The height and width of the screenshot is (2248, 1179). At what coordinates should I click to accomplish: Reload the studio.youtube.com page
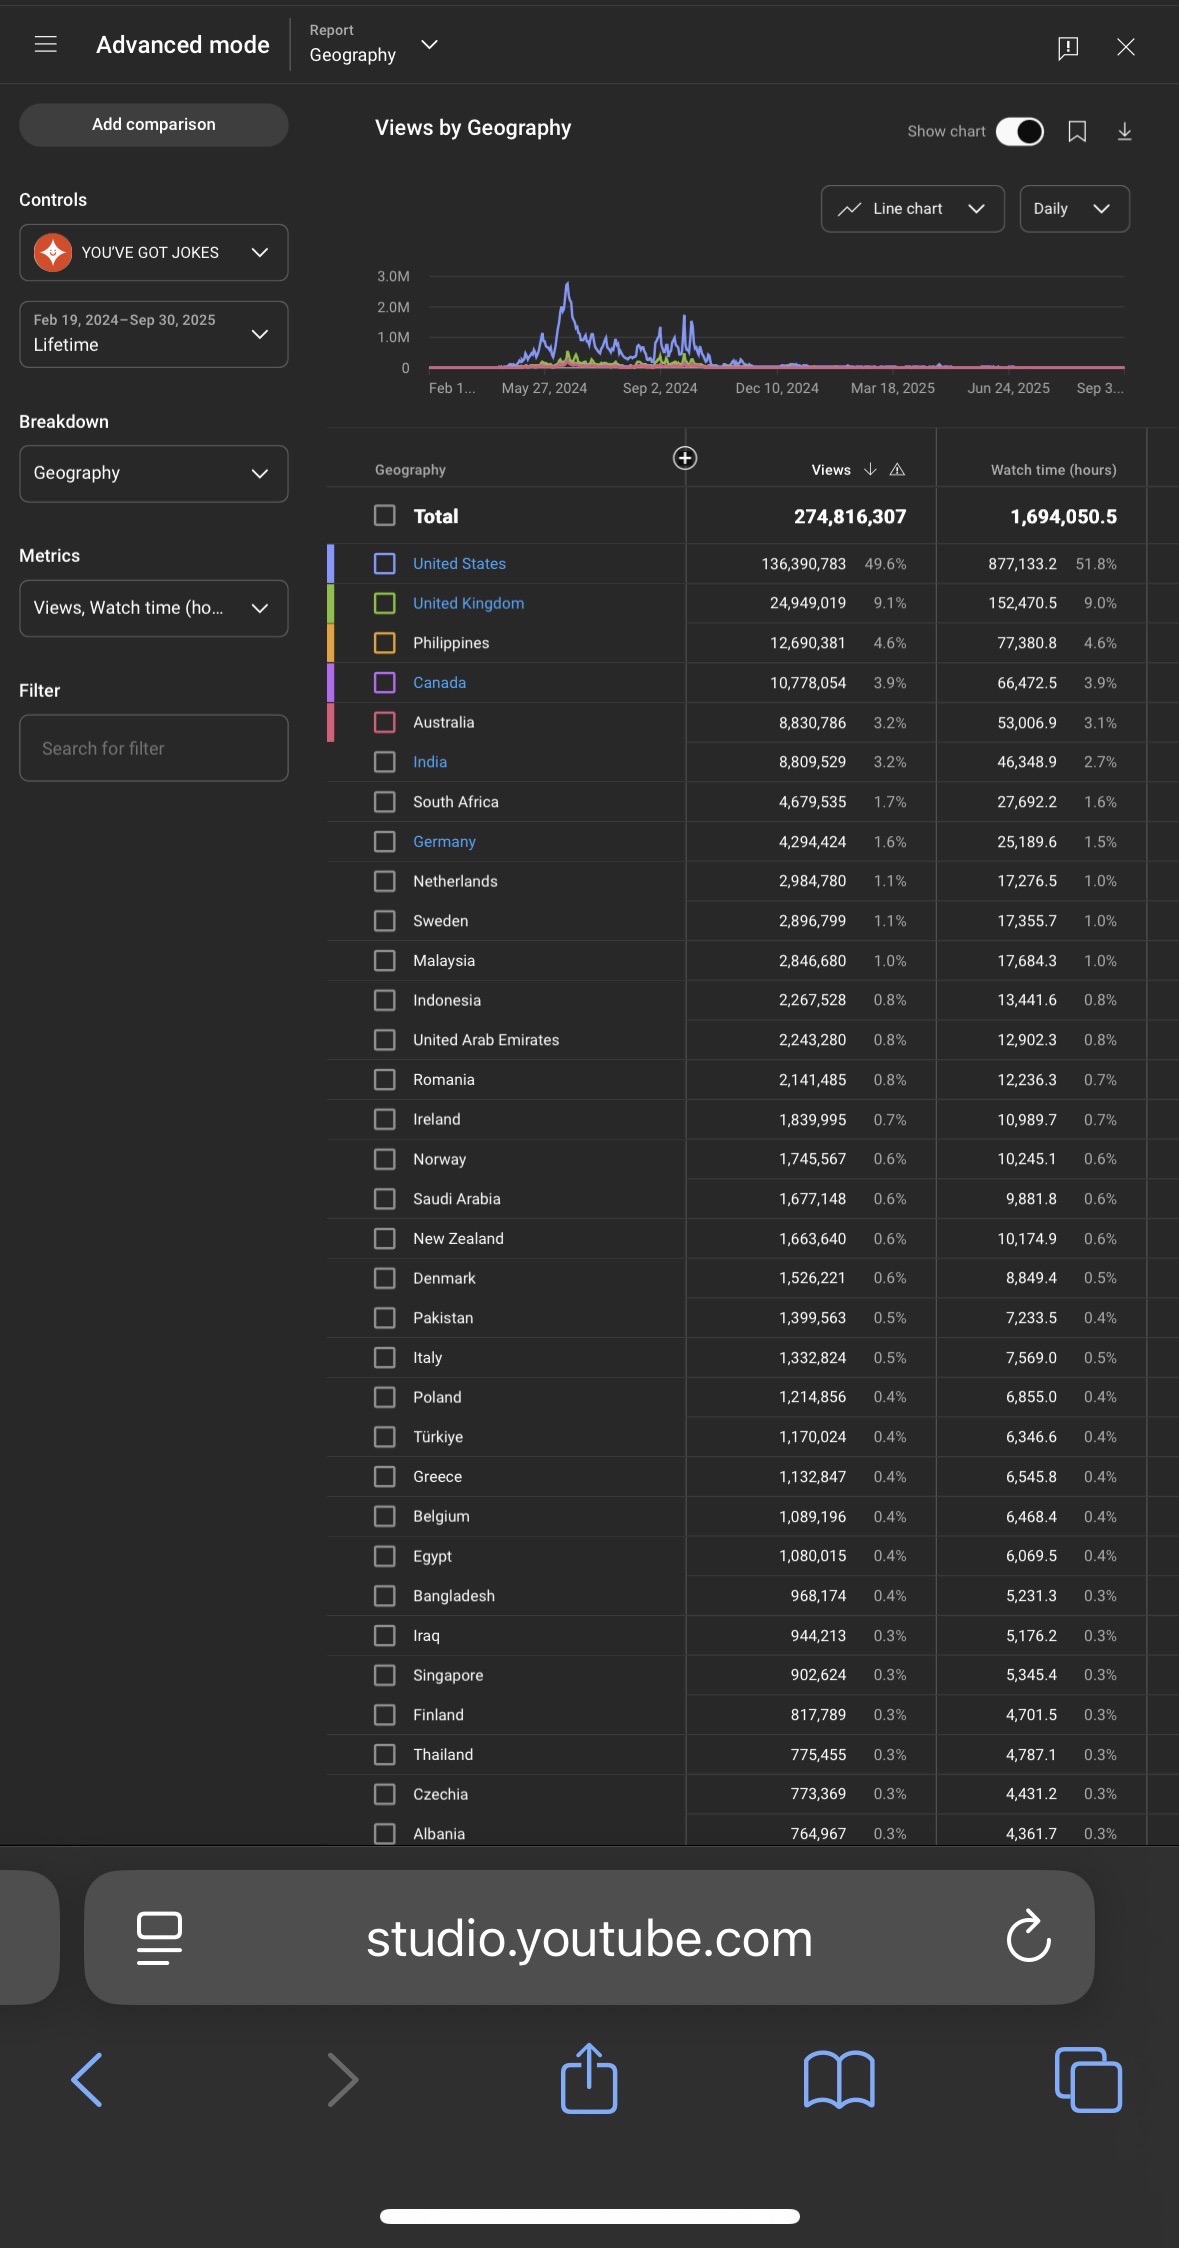1028,1937
